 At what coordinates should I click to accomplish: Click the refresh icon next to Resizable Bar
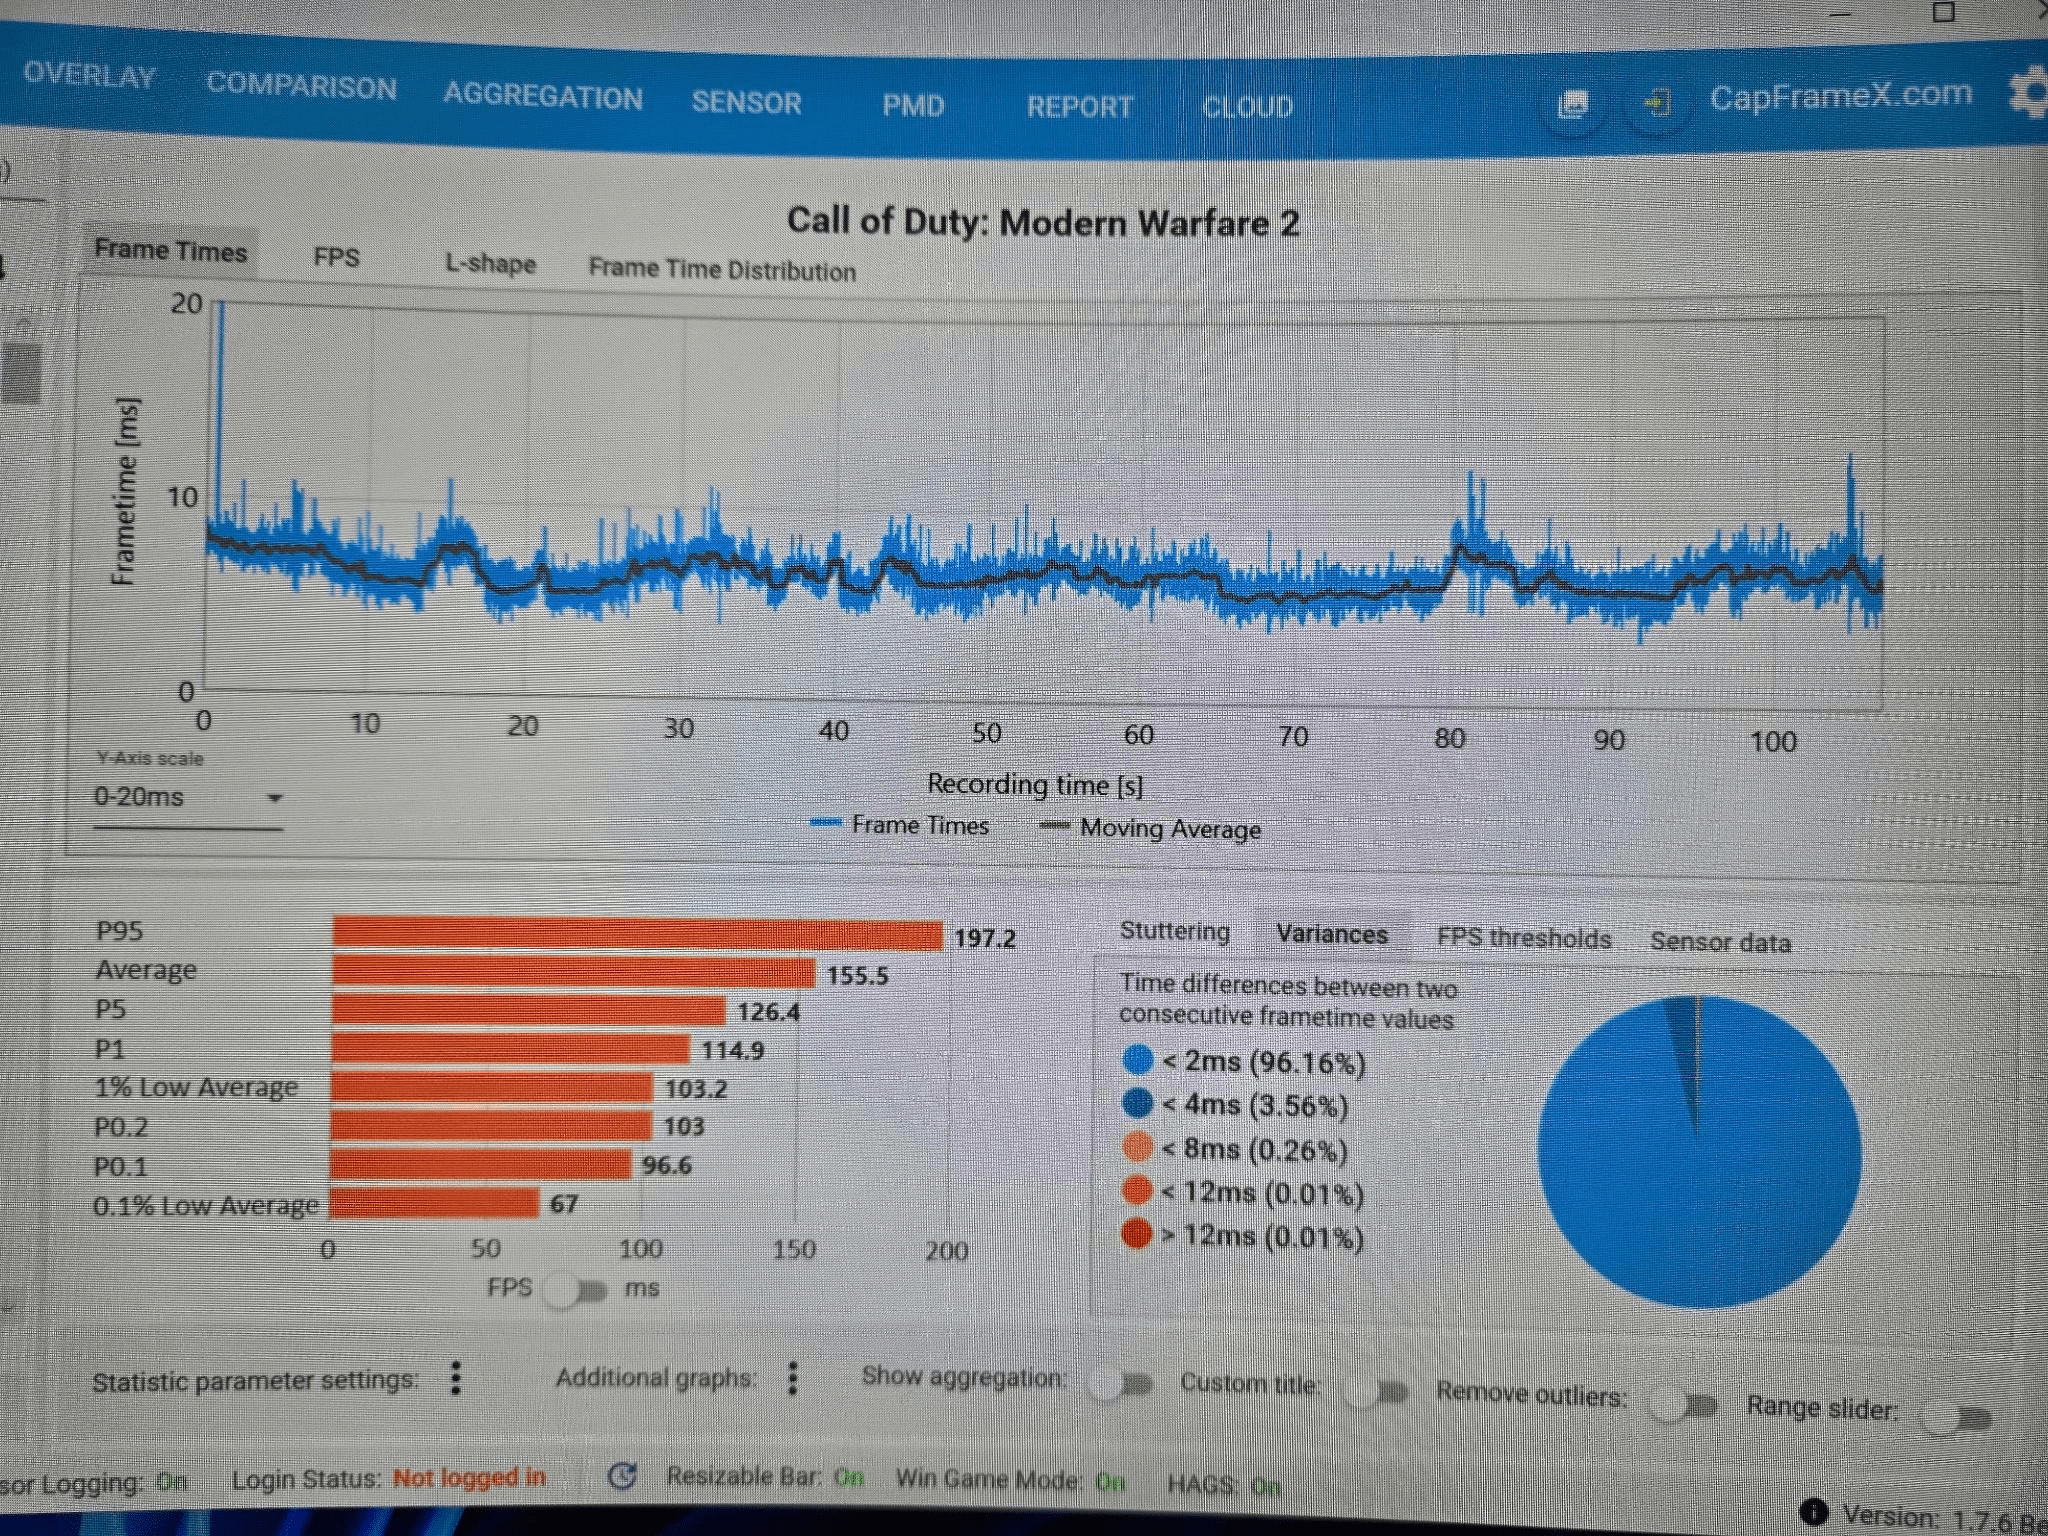(622, 1476)
